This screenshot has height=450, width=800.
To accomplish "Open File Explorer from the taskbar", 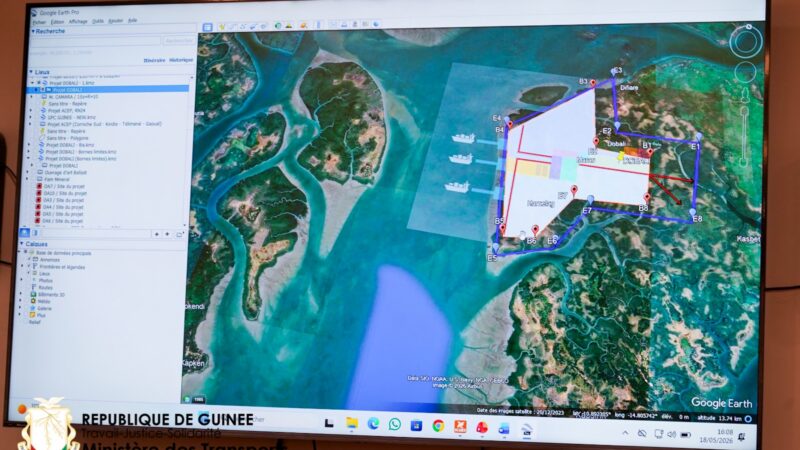I will coord(352,423).
